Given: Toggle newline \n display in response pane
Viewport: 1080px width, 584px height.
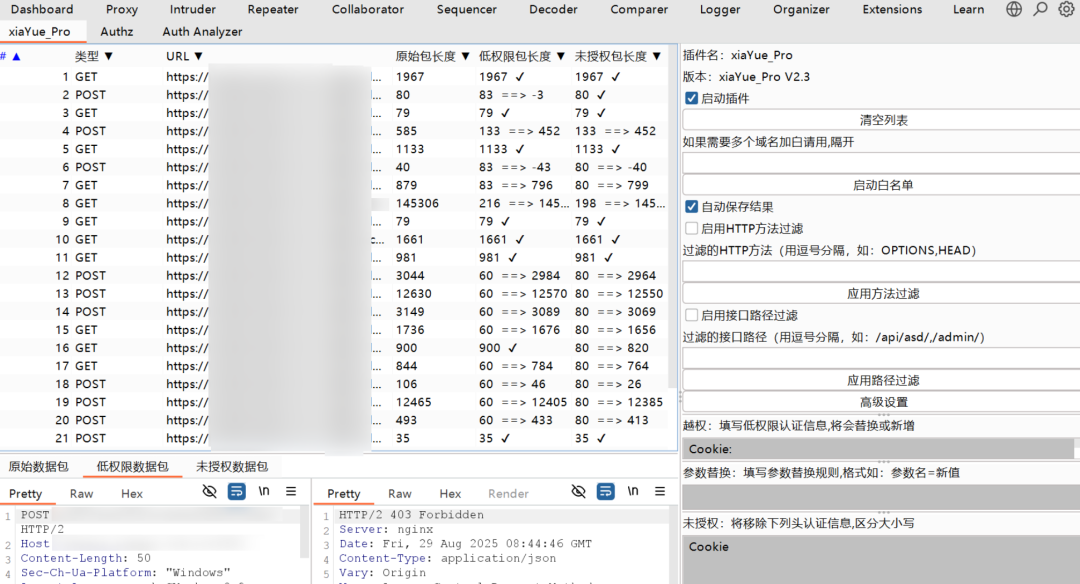Looking at the screenshot, I should 633,491.
